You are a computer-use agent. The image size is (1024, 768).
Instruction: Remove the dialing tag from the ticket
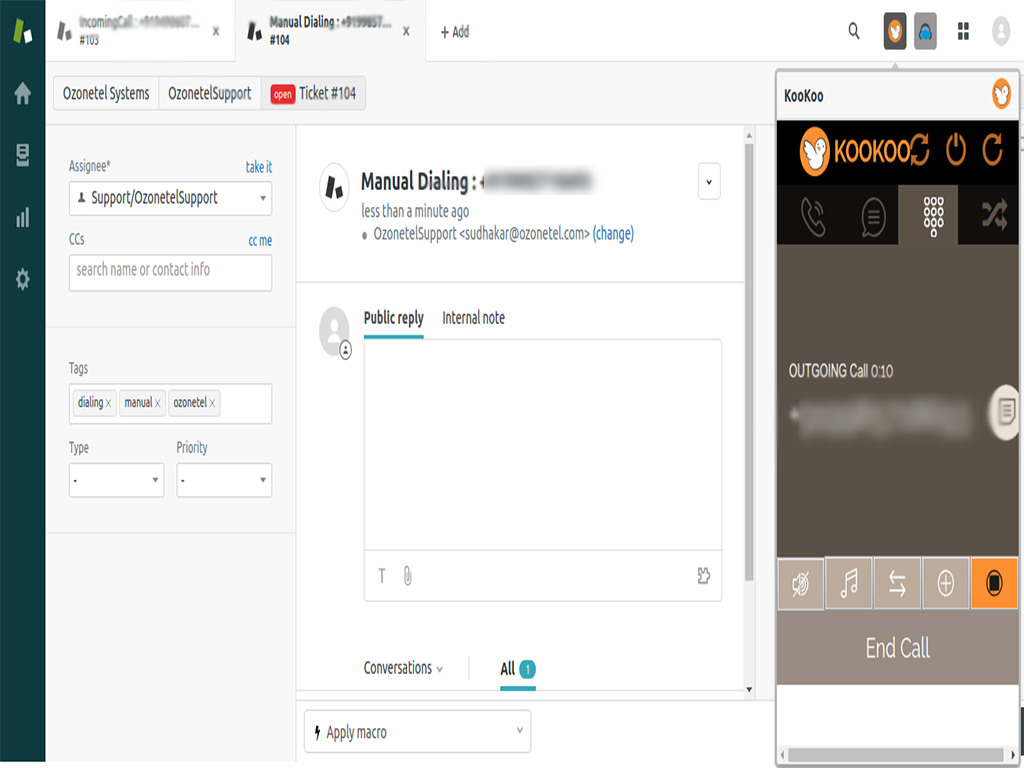(108, 402)
